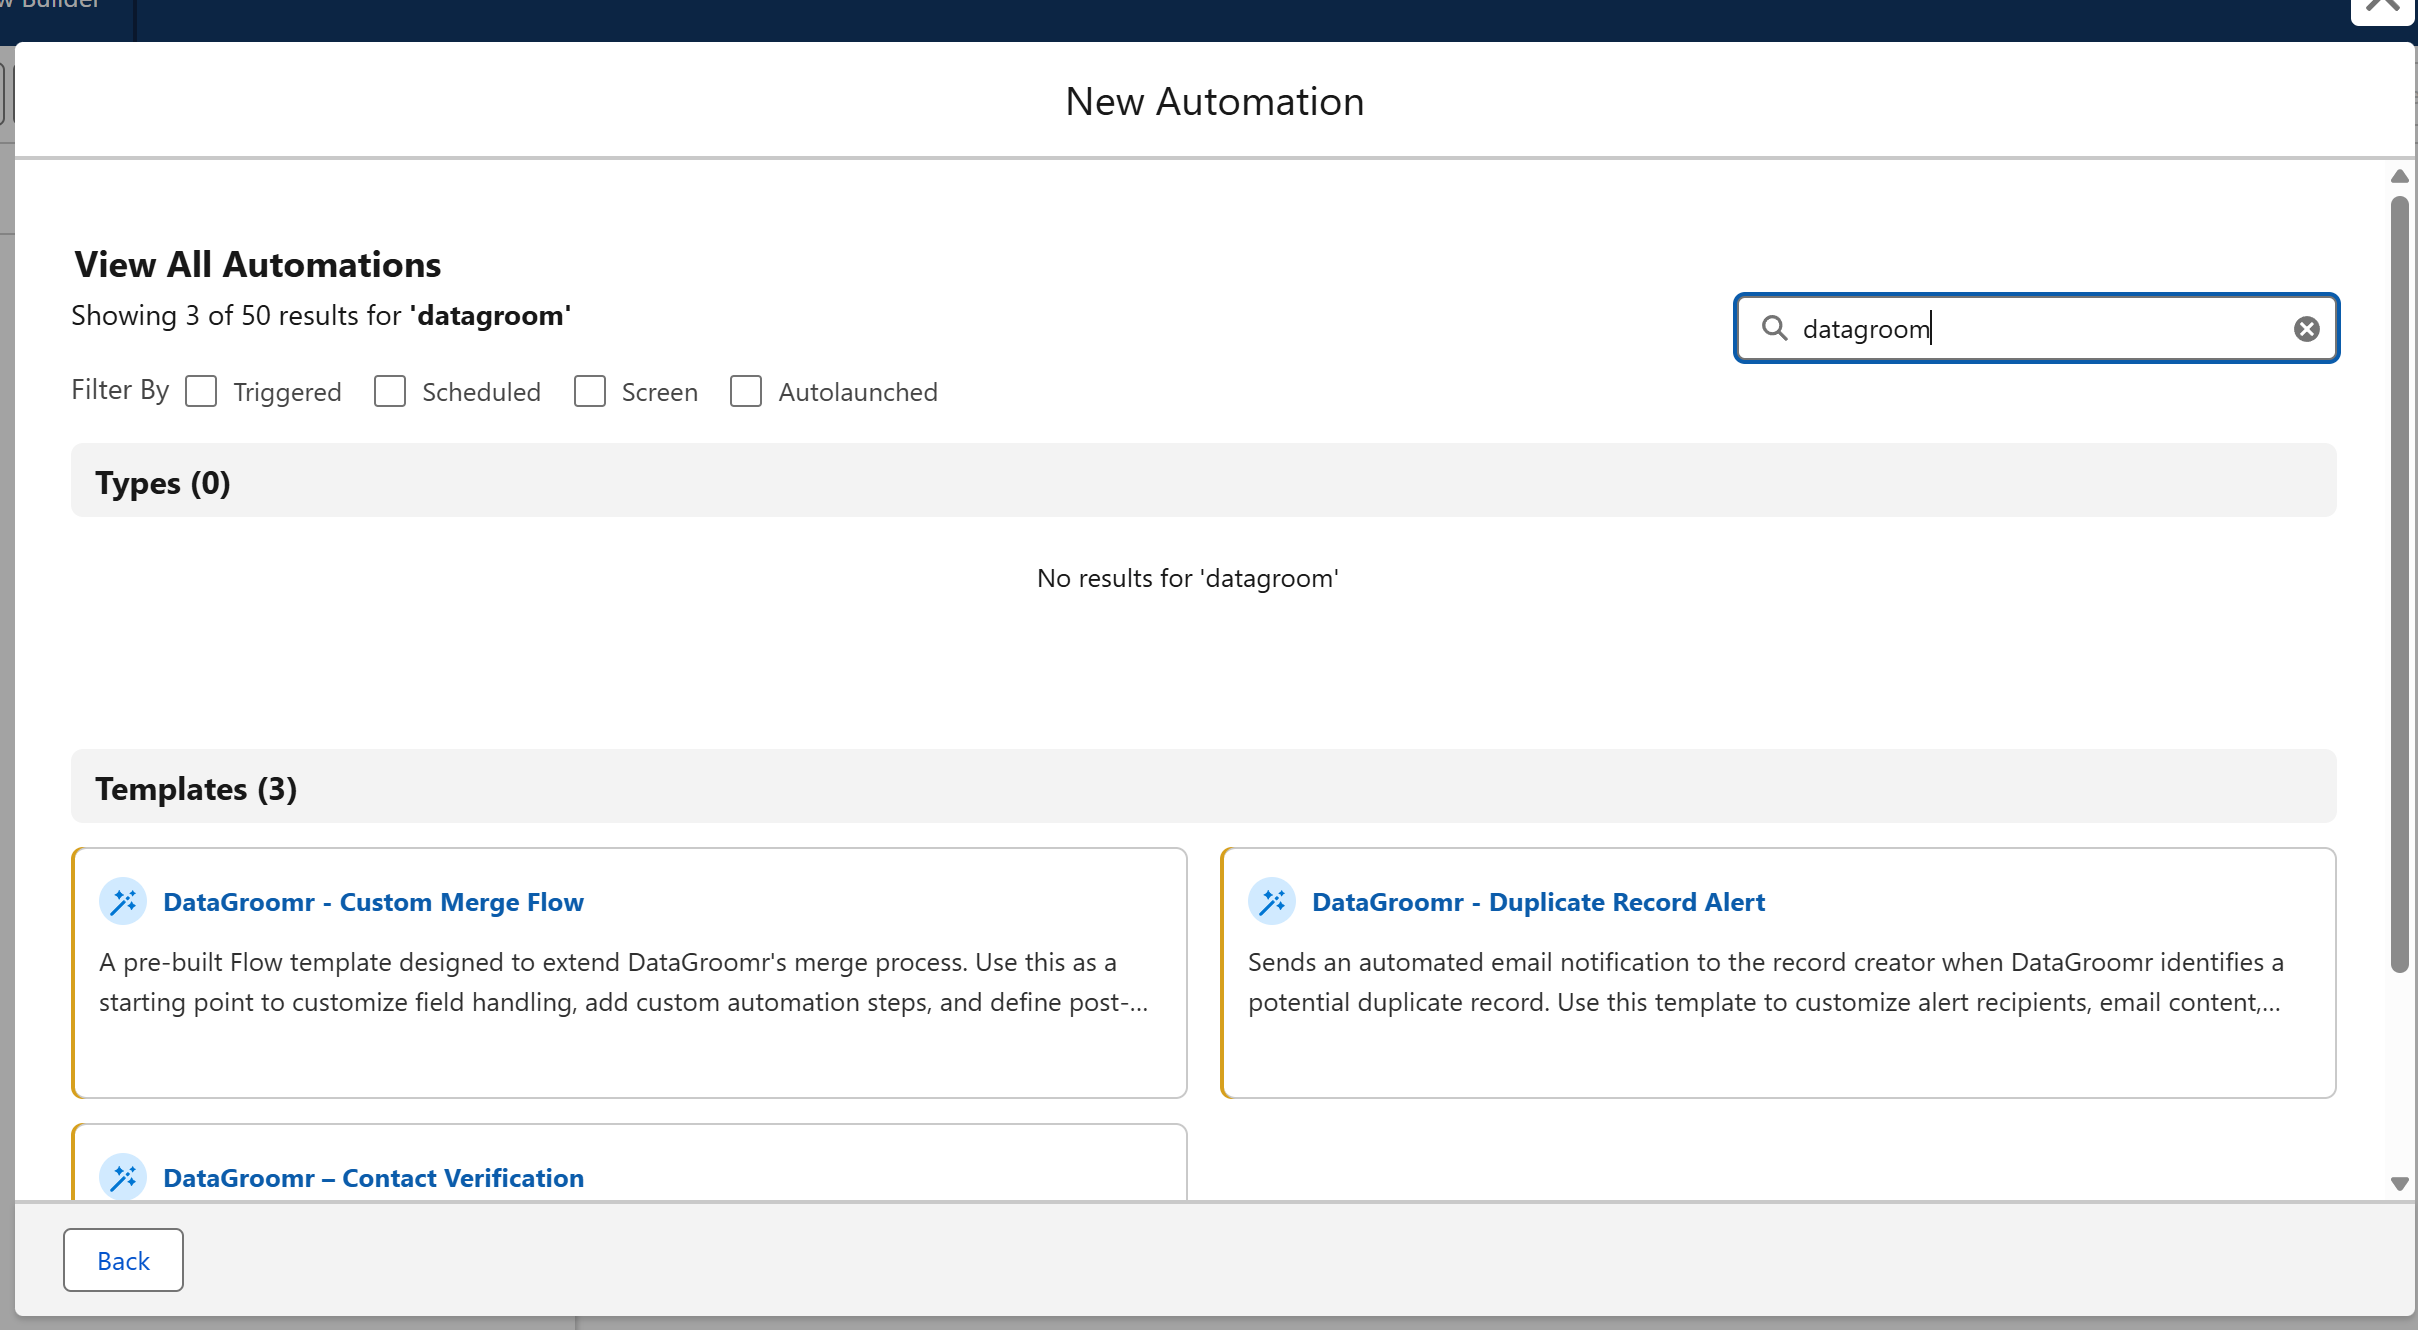2418x1330 pixels.
Task: Click the Contact Verification wand icon
Action: click(123, 1178)
